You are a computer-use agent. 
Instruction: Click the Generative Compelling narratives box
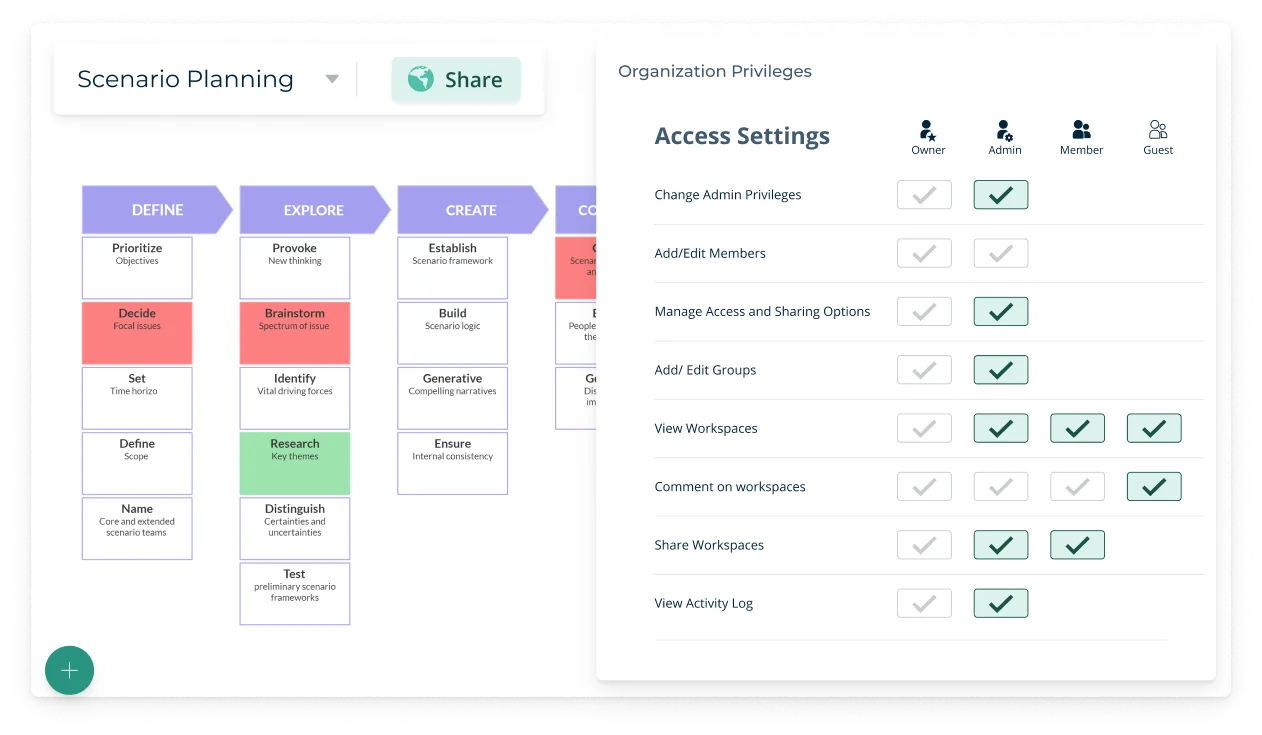(x=452, y=398)
